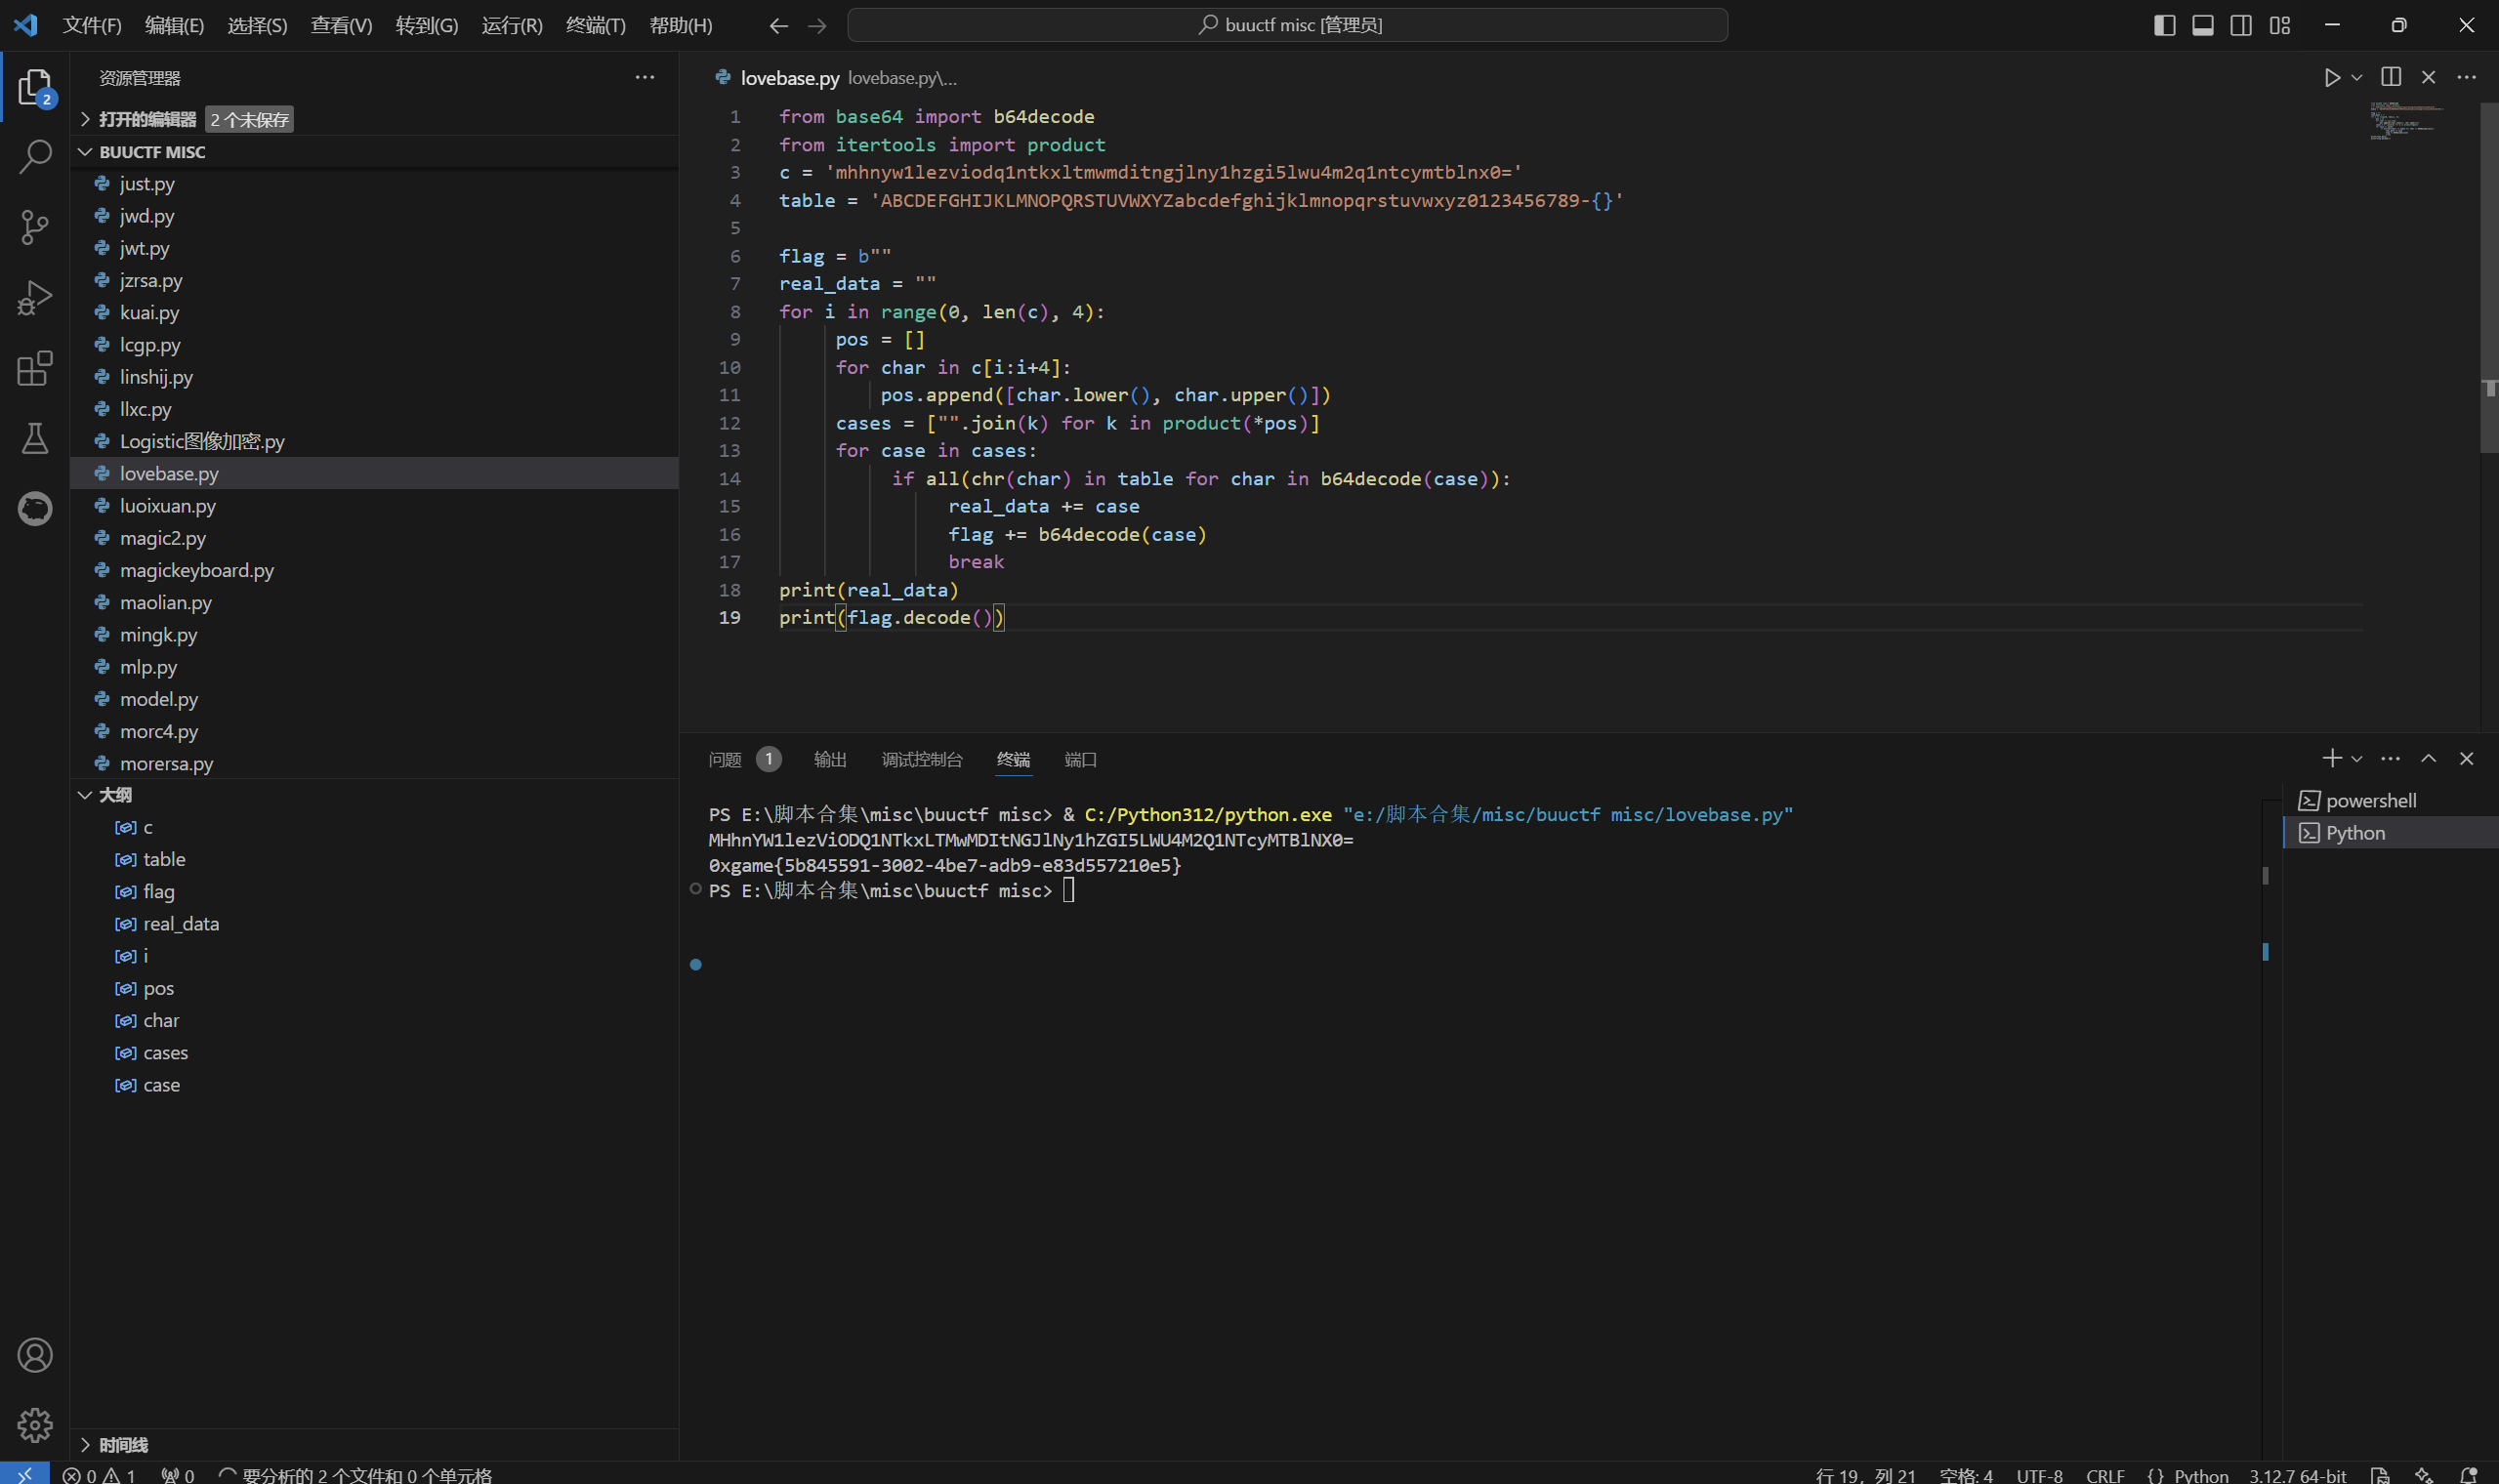The height and width of the screenshot is (1484, 2499).
Task: Open the 选择(S) menu
Action: tap(257, 25)
